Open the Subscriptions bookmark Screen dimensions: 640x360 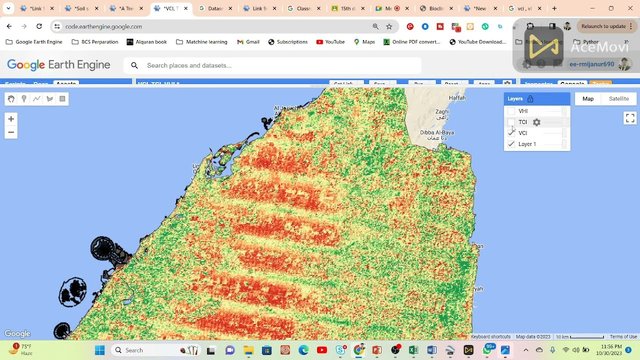coord(288,42)
